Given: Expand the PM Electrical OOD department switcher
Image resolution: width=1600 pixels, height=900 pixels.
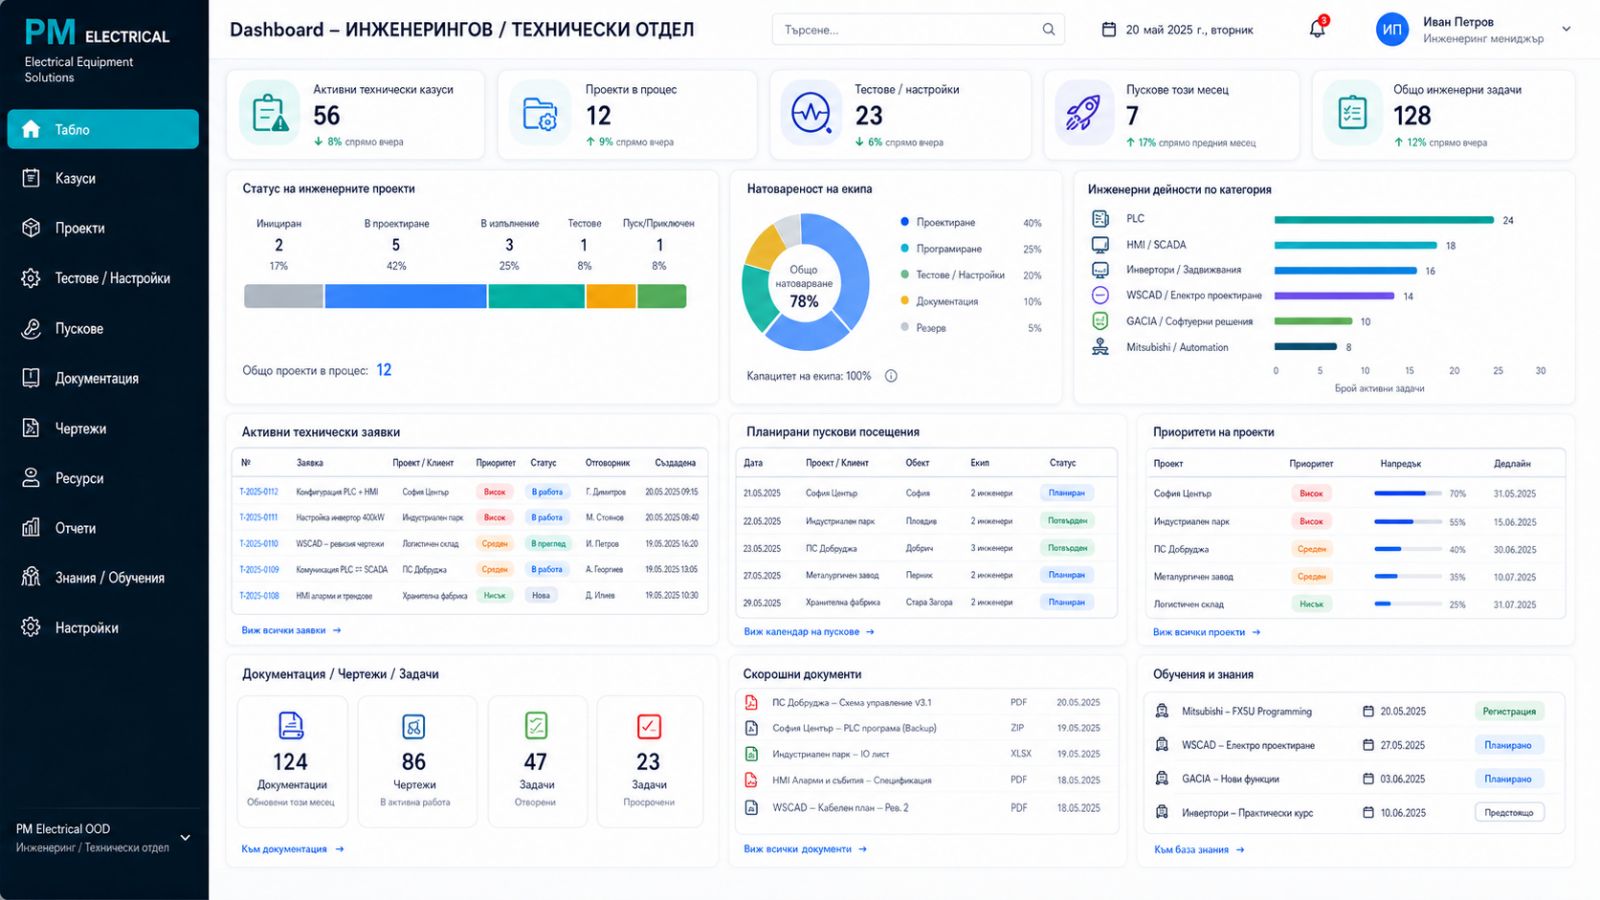Looking at the screenshot, I should click(x=185, y=838).
